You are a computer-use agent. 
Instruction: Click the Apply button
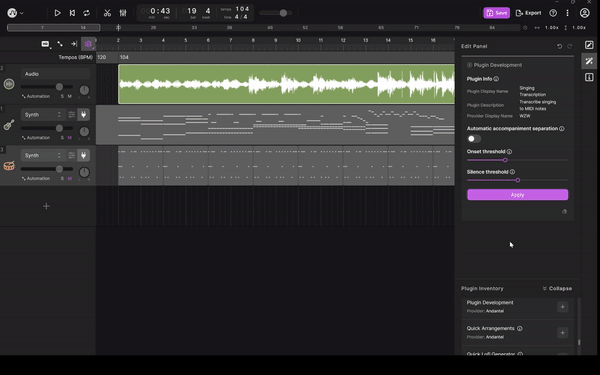[517, 195]
